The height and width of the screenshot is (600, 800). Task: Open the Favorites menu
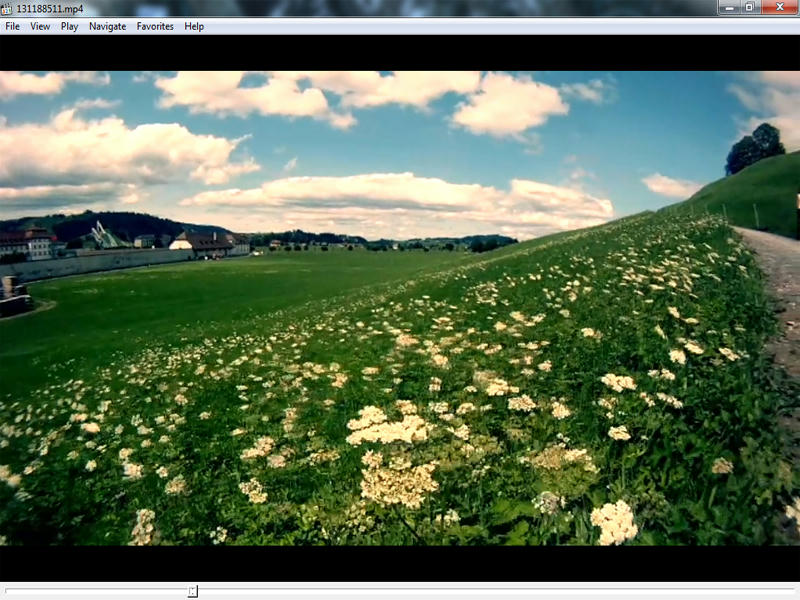155,26
